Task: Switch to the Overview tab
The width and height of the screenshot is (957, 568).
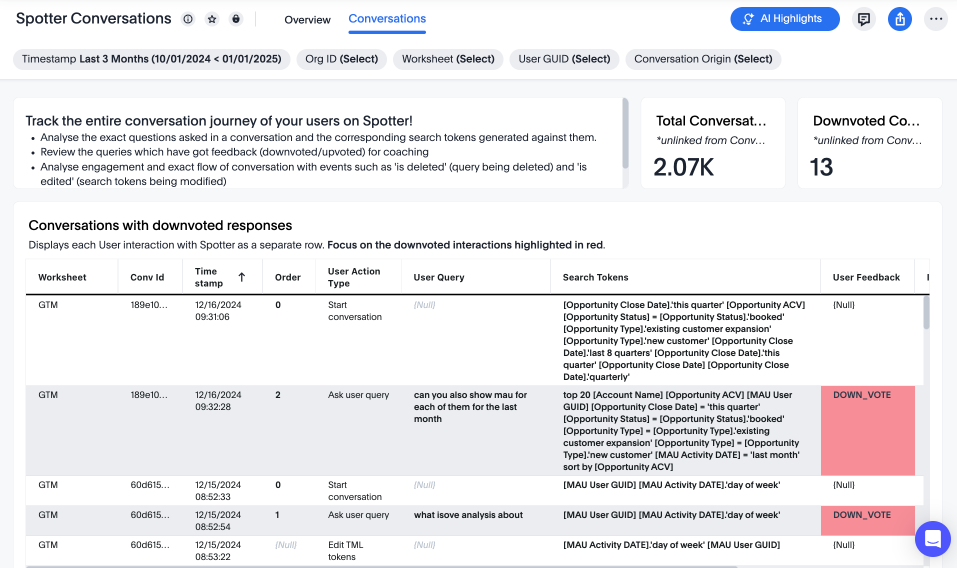Action: tap(307, 19)
